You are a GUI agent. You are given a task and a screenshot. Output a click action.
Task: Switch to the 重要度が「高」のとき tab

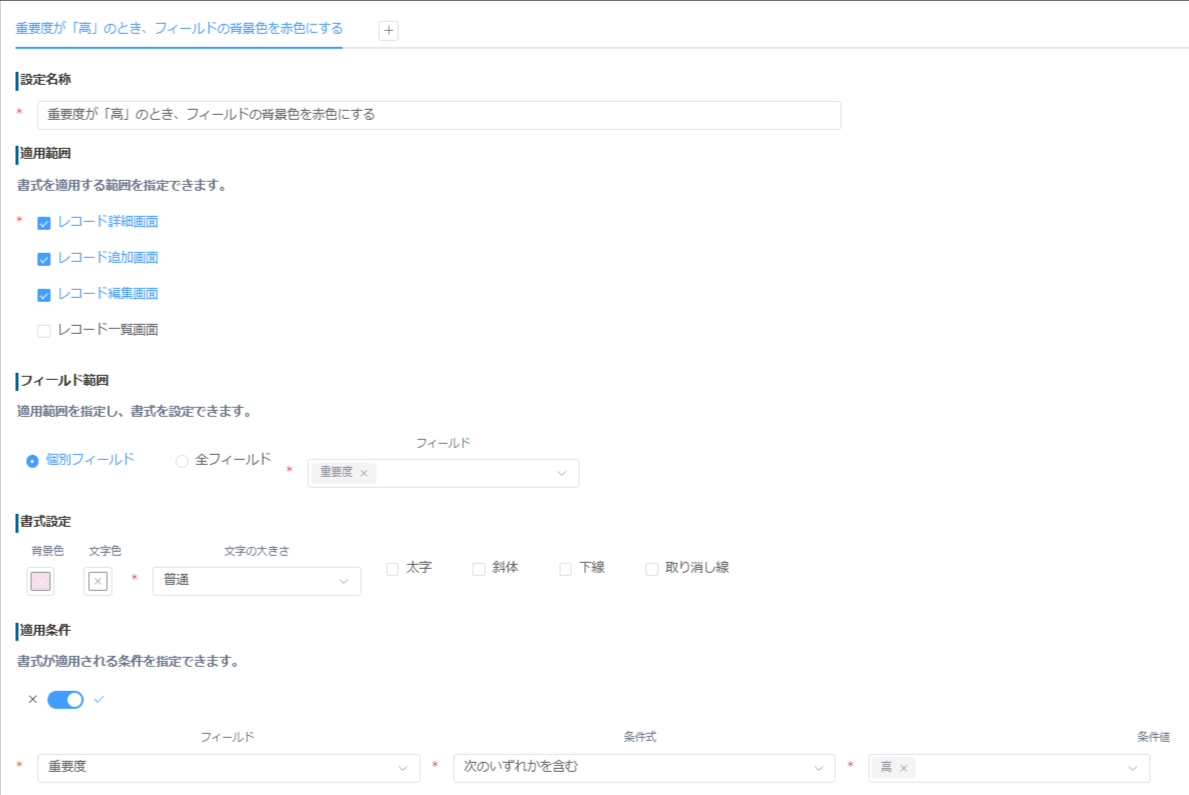tap(179, 28)
